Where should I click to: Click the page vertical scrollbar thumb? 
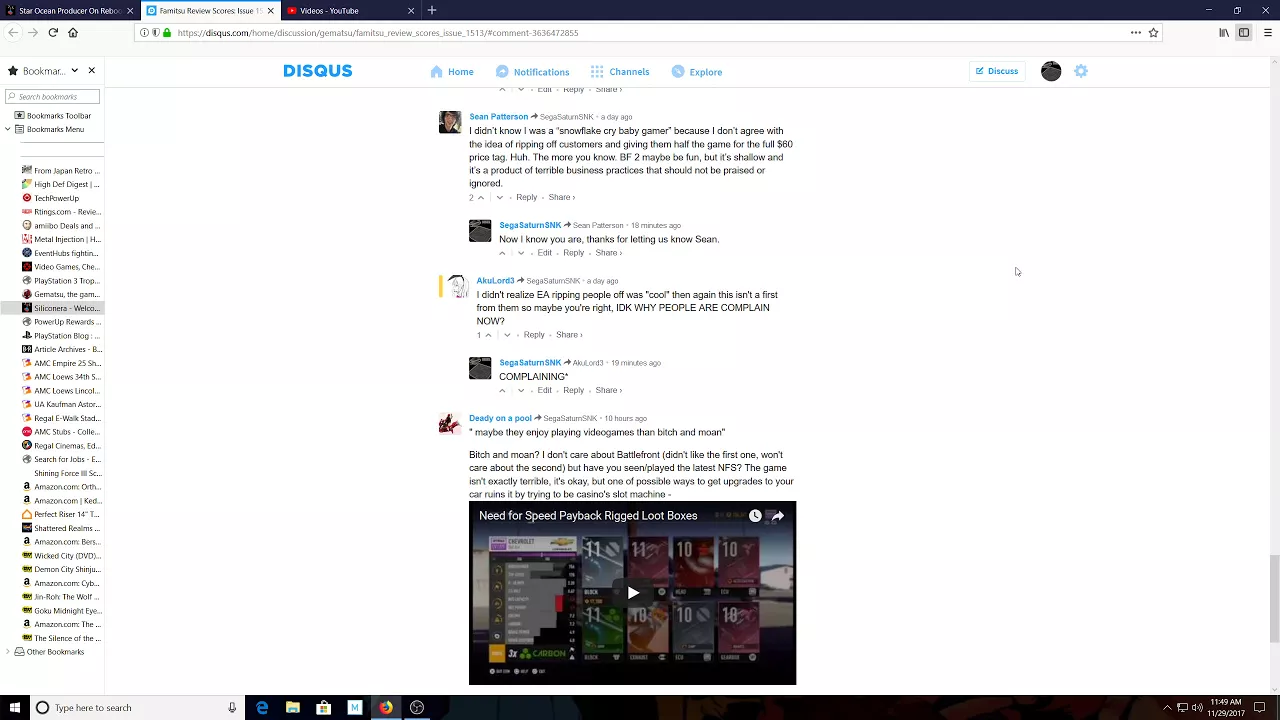(1273, 598)
